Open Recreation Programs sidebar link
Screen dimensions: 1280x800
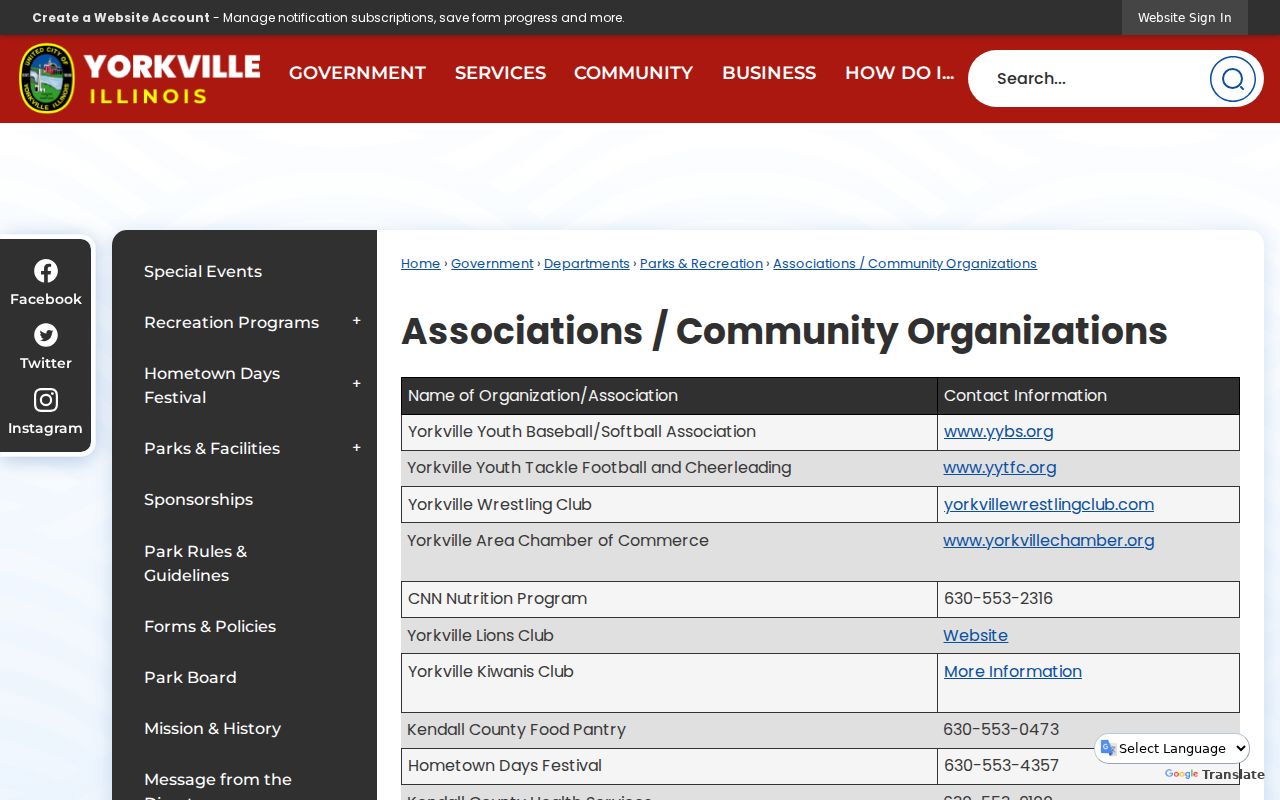(x=231, y=323)
